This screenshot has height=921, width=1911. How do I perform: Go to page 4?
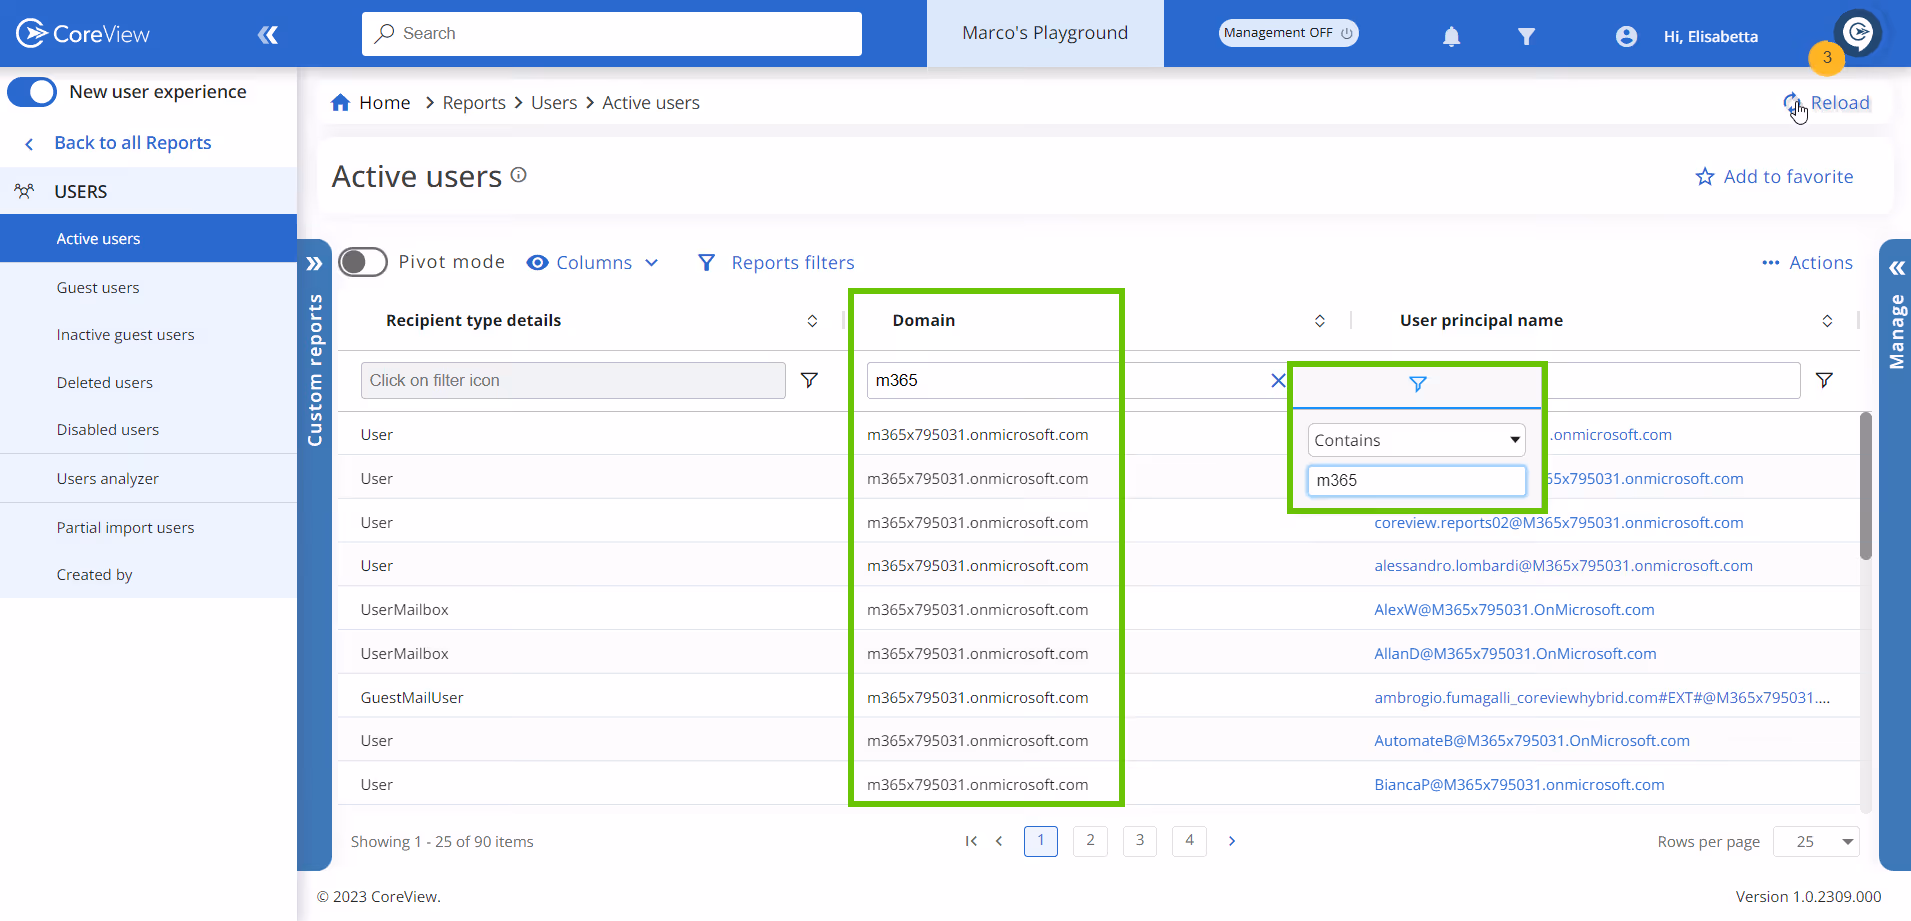pyautogui.click(x=1189, y=841)
